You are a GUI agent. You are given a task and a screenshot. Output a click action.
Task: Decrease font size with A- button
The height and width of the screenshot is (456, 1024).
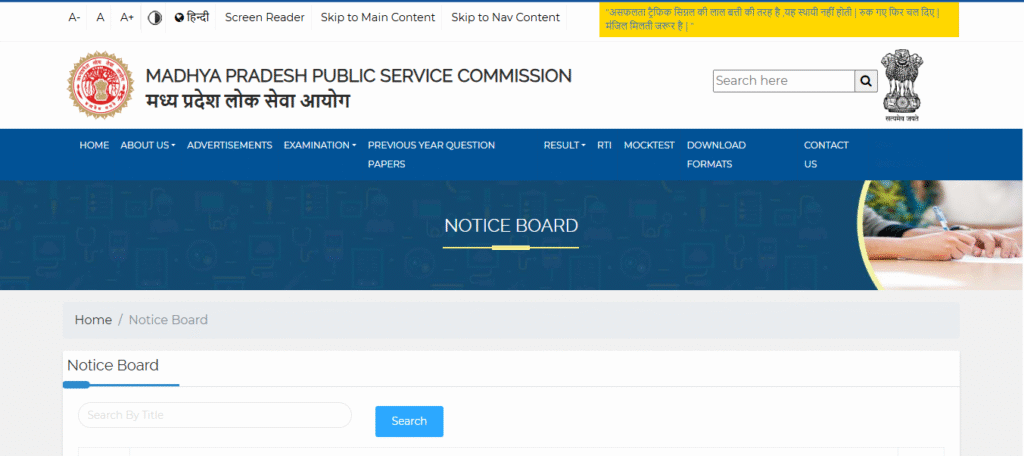[74, 17]
